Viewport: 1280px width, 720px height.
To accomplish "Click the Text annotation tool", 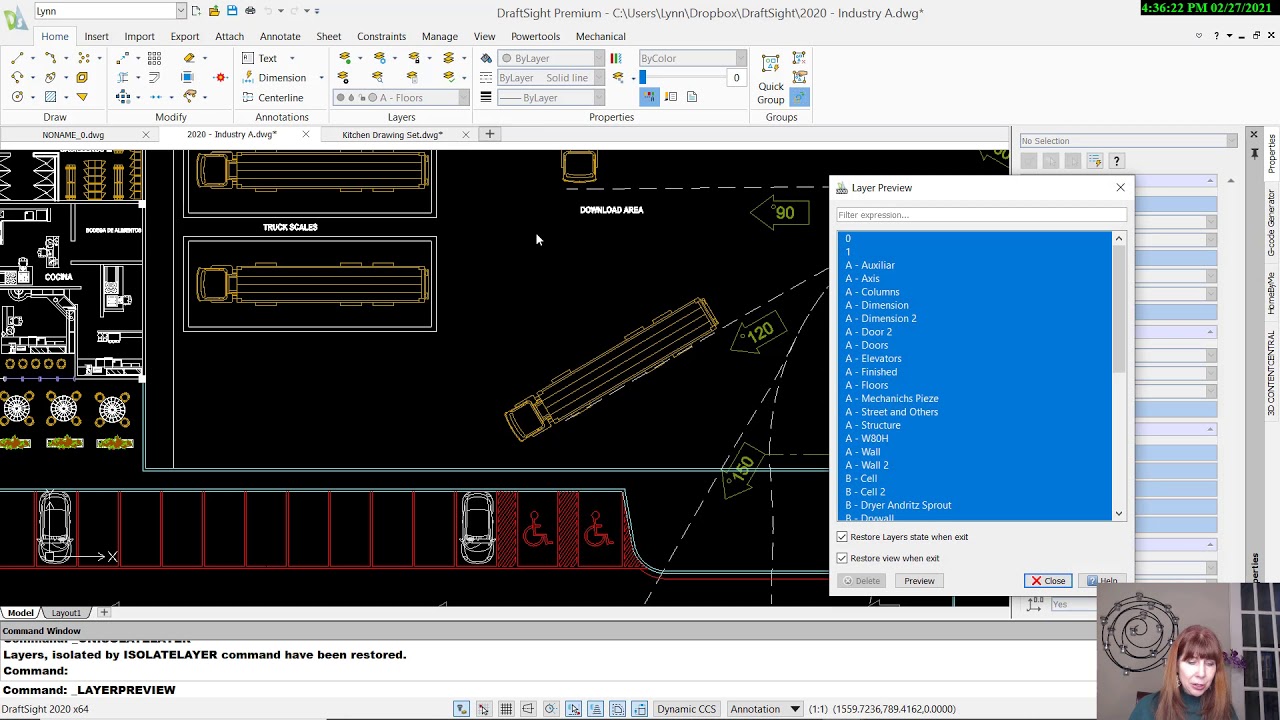I will (259, 58).
